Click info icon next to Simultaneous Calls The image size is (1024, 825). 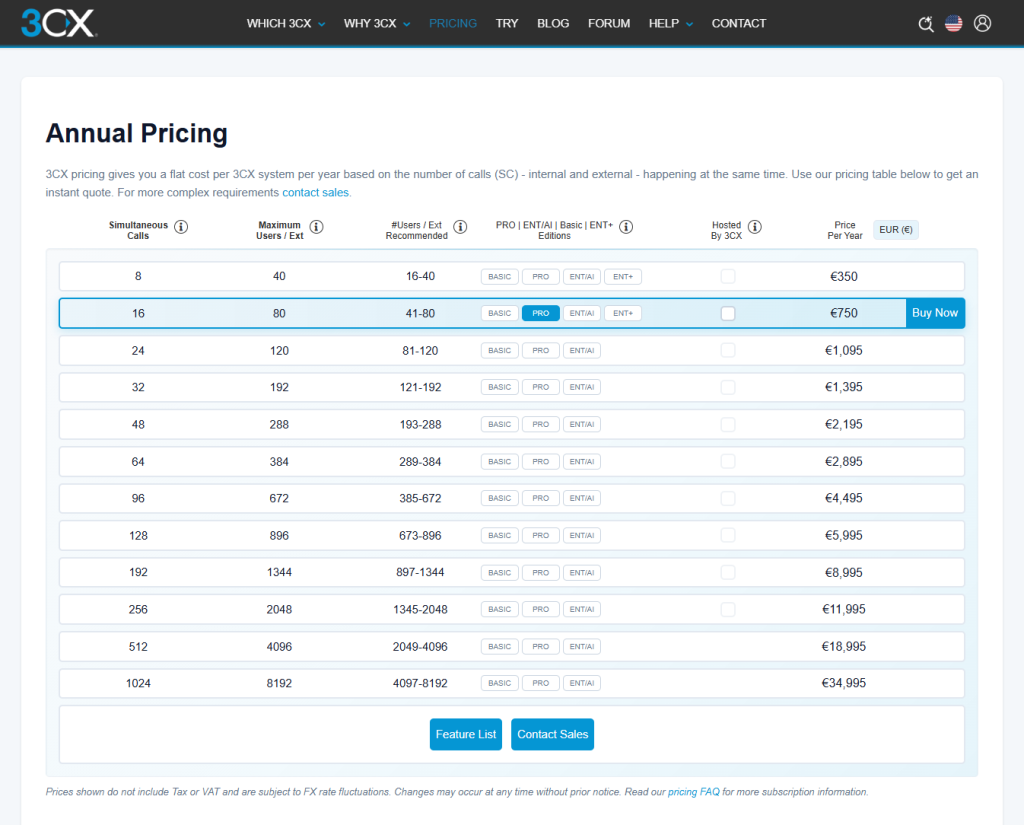pyautogui.click(x=181, y=227)
